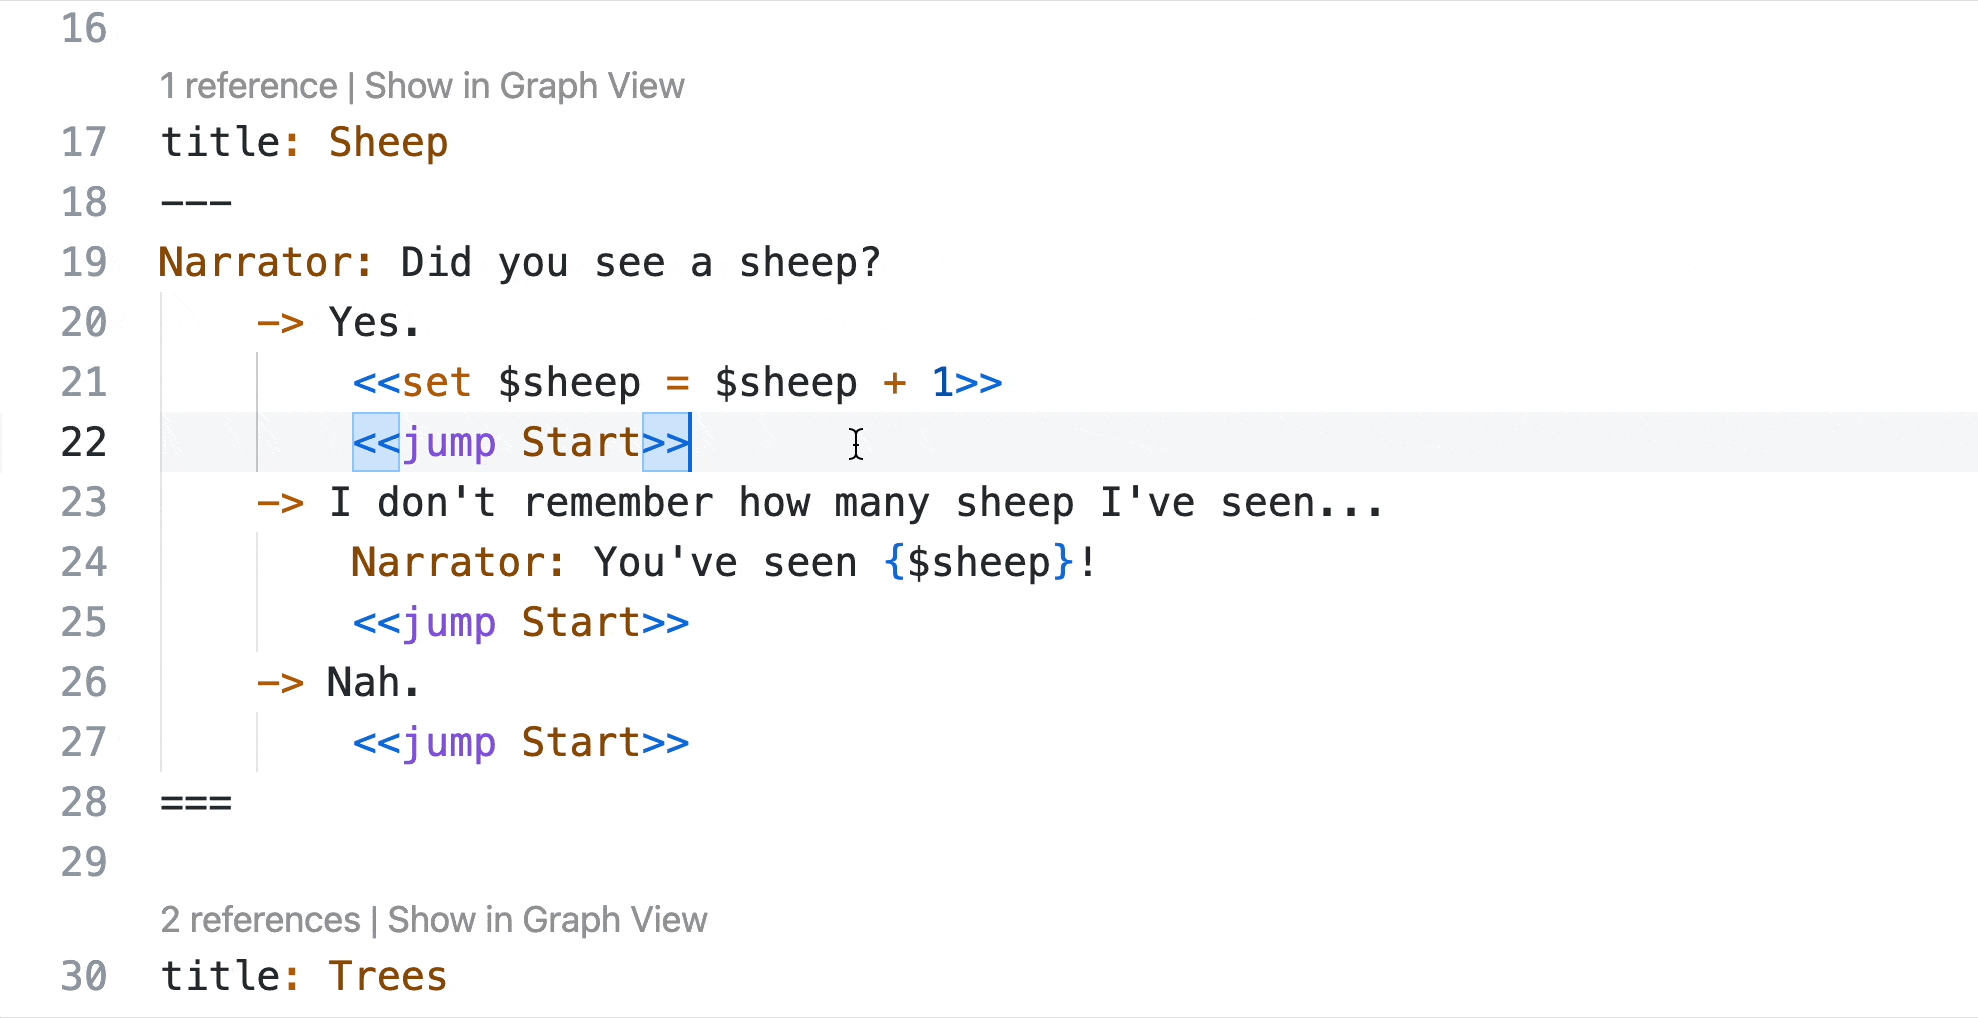The height and width of the screenshot is (1018, 1978).
Task: Click the "Start" jump target on line 25
Action: [x=580, y=622]
